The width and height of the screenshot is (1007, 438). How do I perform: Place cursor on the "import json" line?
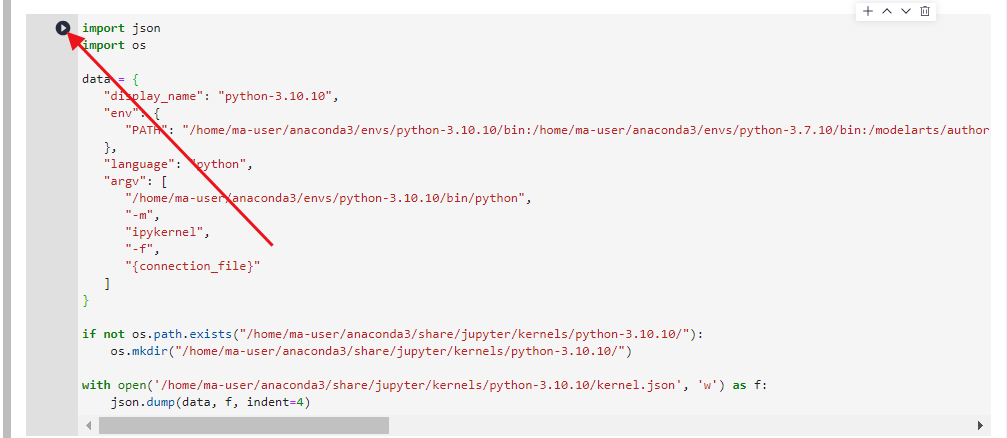120,28
